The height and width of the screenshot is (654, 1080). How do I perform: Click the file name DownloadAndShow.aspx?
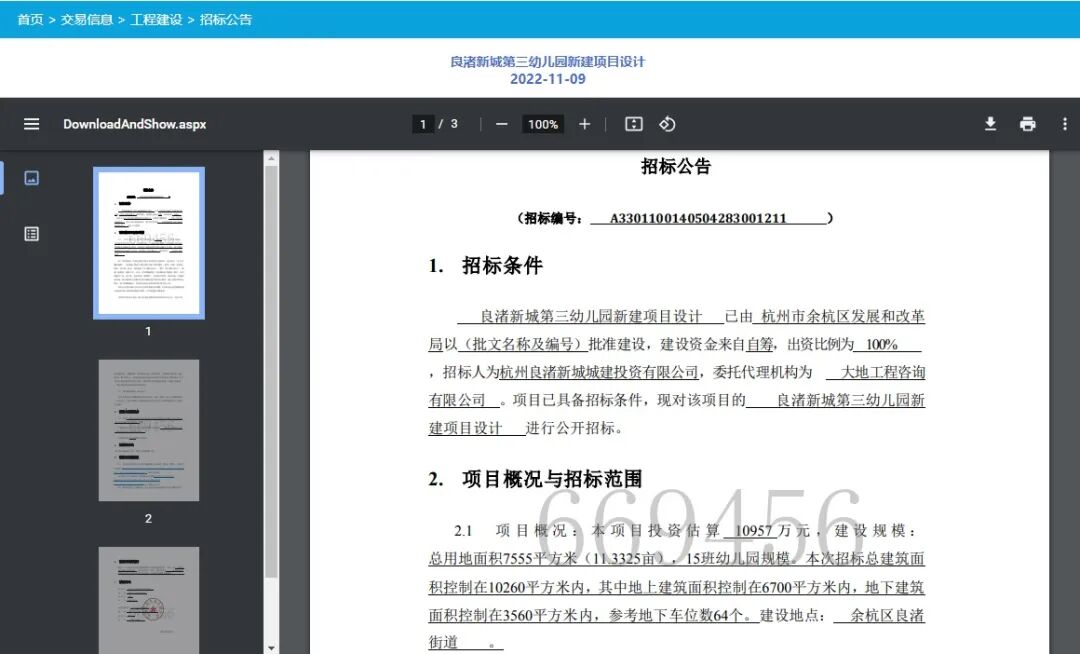[x=135, y=124]
